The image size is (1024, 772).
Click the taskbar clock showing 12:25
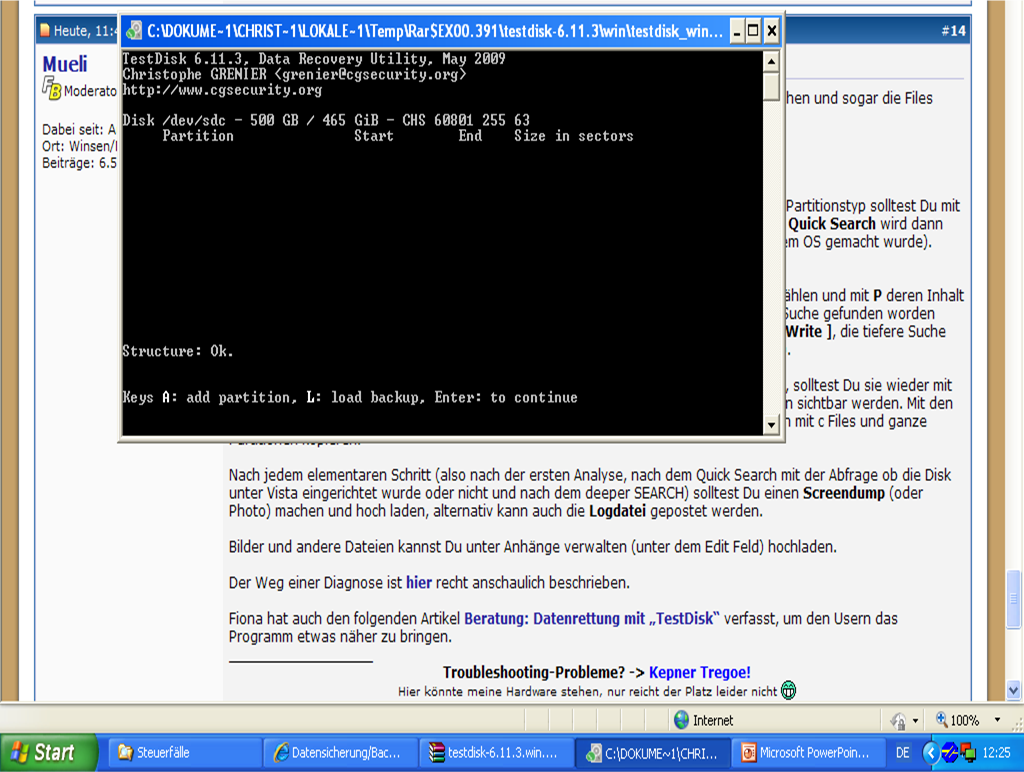tap(996, 753)
